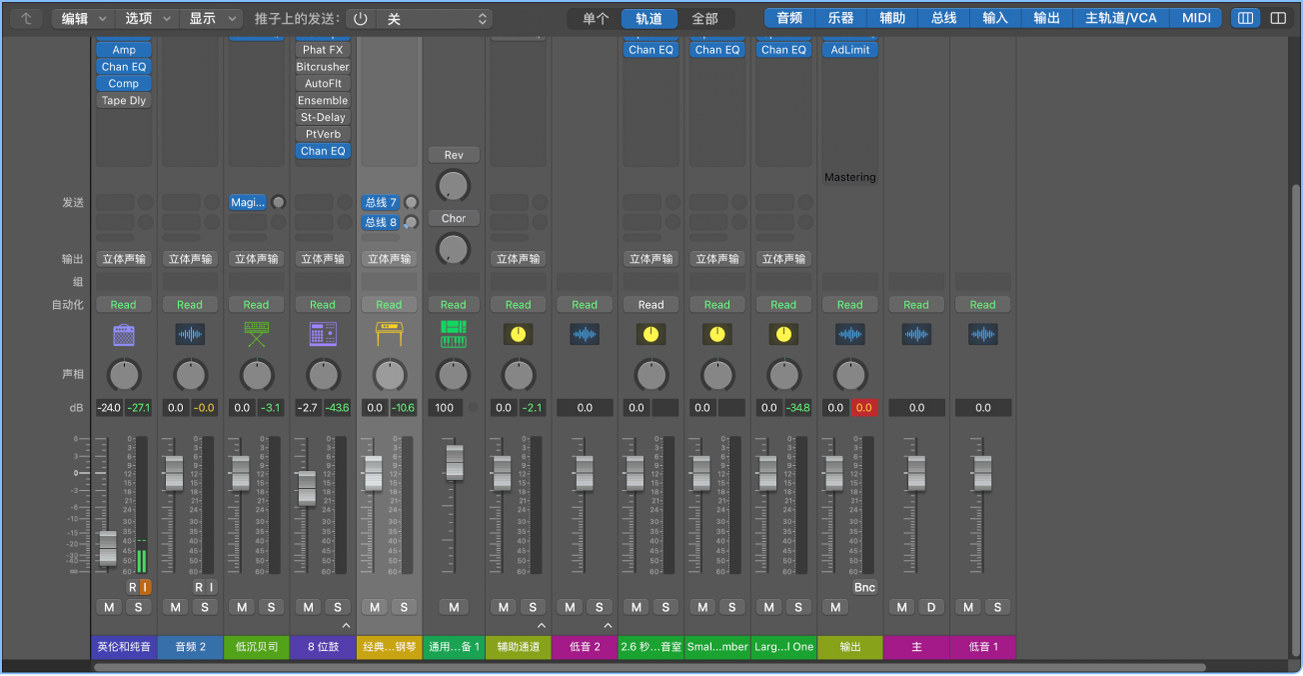
Task: Open the Comp plugin on 英伦和纯音
Action: pyautogui.click(x=124, y=84)
